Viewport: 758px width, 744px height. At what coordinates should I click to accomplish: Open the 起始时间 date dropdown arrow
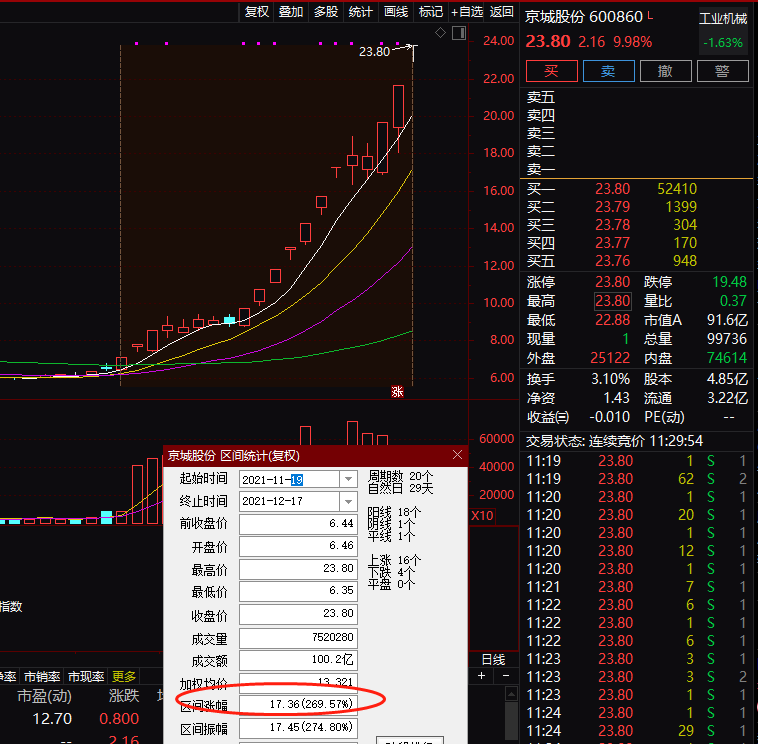348,480
